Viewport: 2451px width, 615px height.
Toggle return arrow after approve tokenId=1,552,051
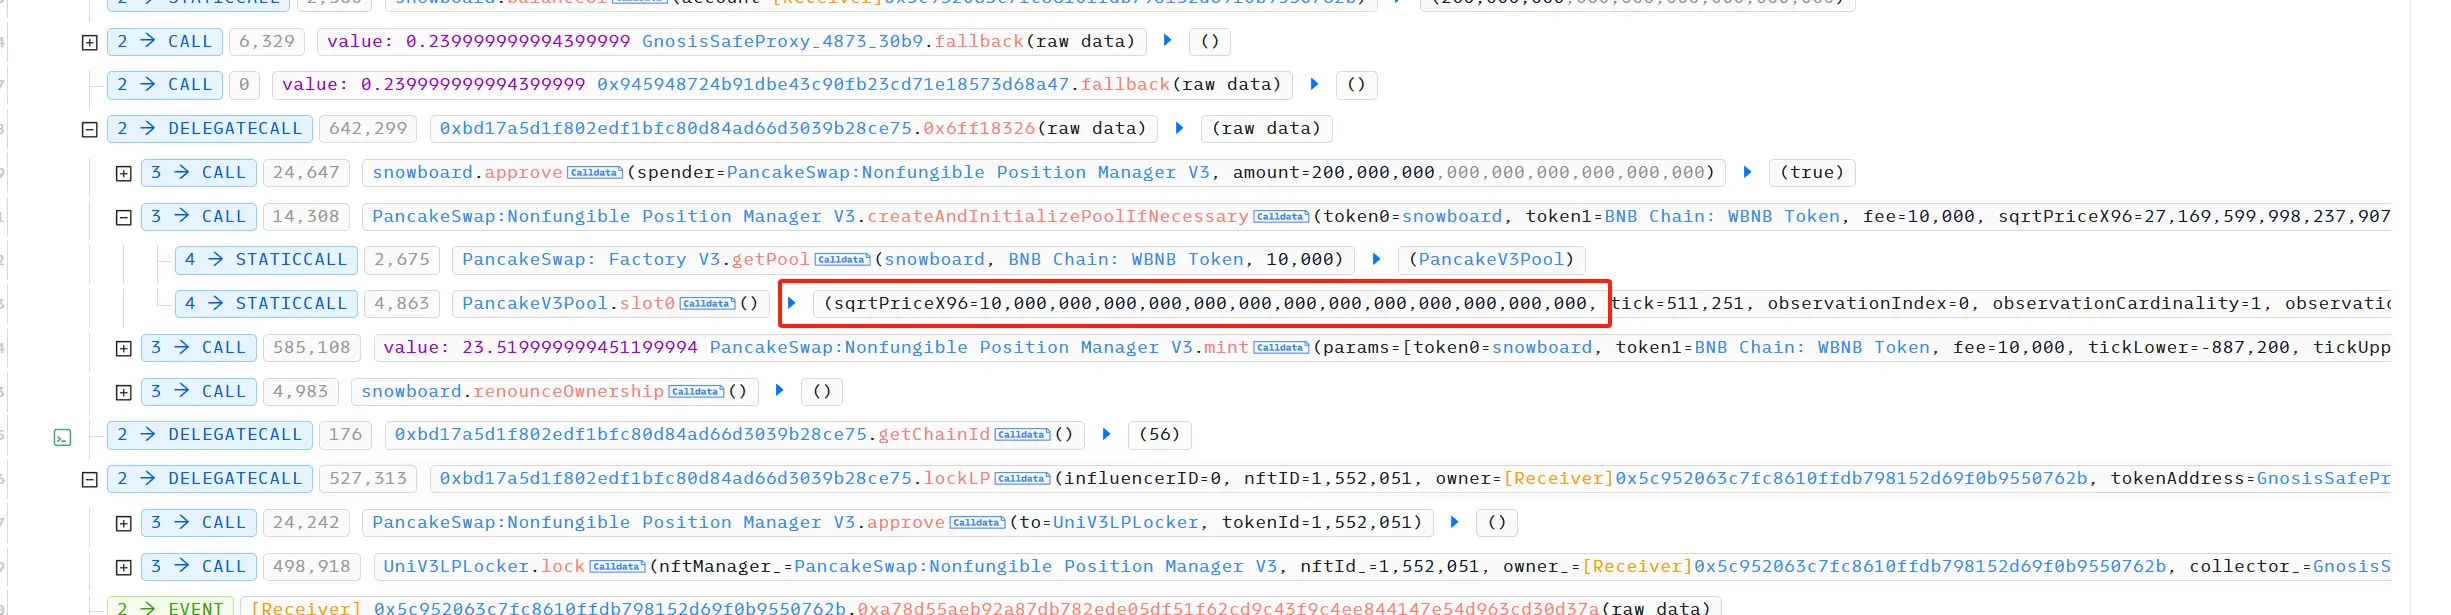1455,522
